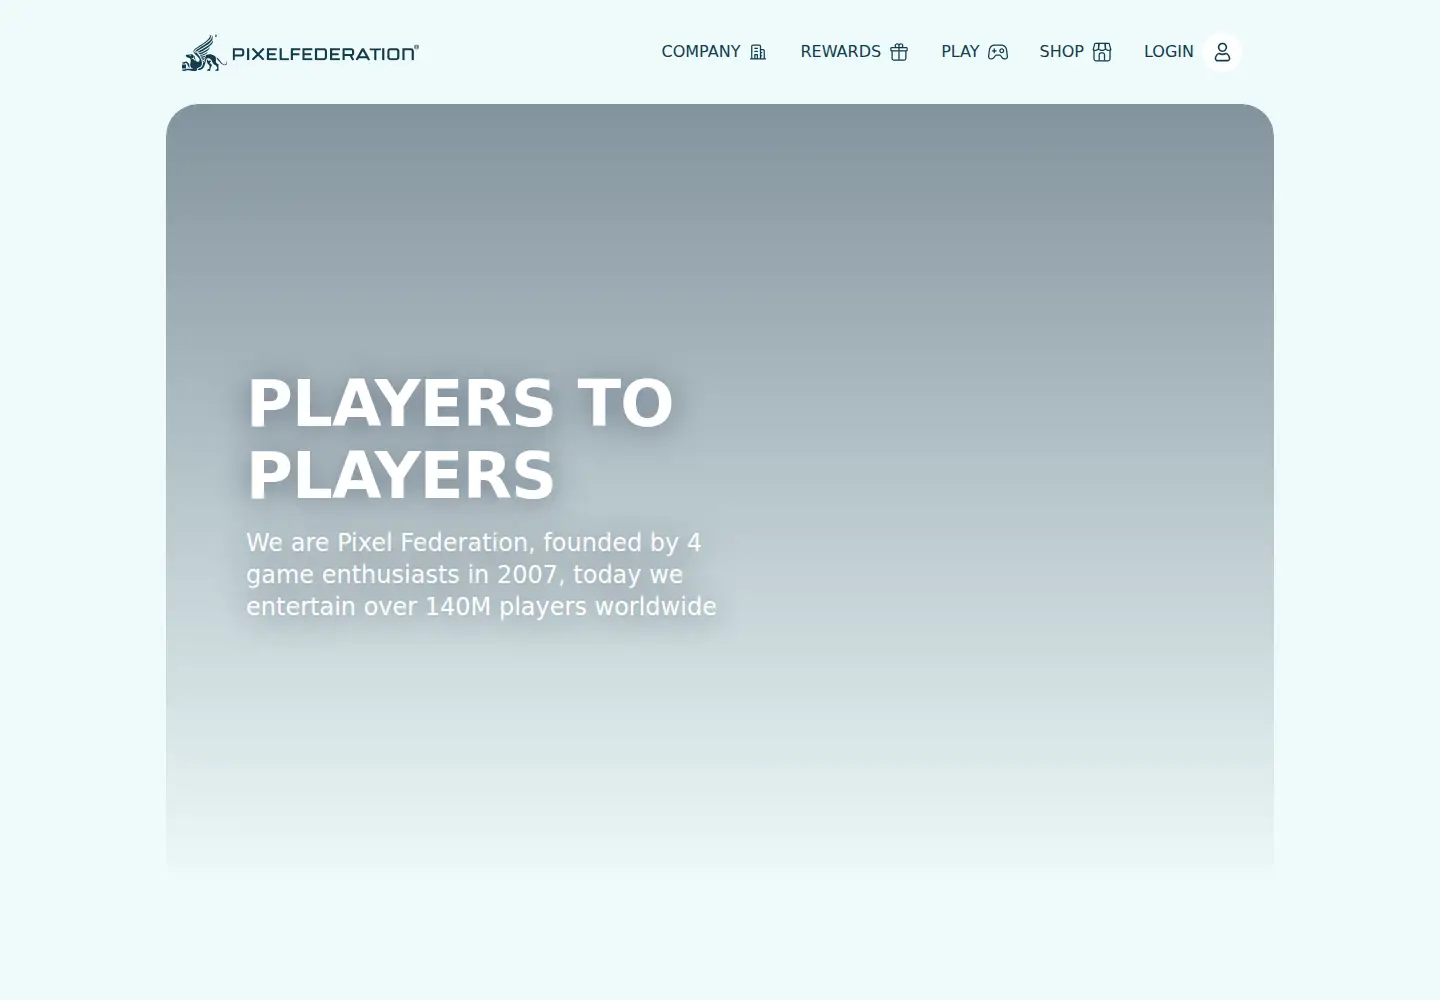
Task: Select PLAY in the navigation bar
Action: pyautogui.click(x=974, y=52)
